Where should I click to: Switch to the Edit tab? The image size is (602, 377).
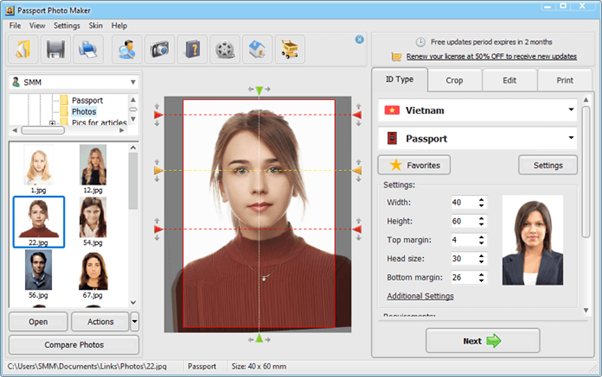(x=509, y=80)
